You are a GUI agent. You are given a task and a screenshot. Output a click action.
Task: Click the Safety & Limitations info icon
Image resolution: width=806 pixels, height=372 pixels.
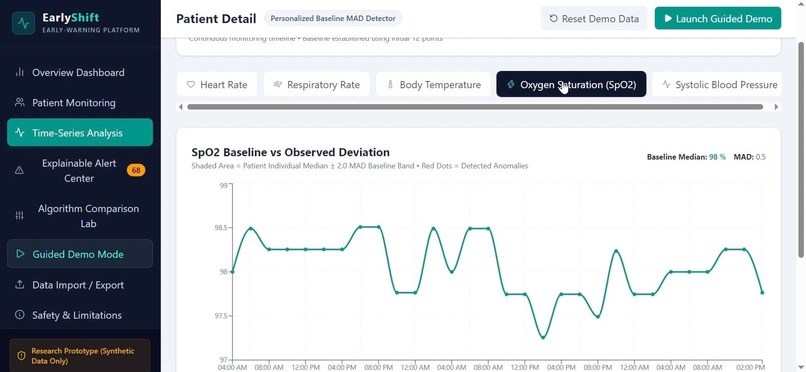[20, 314]
